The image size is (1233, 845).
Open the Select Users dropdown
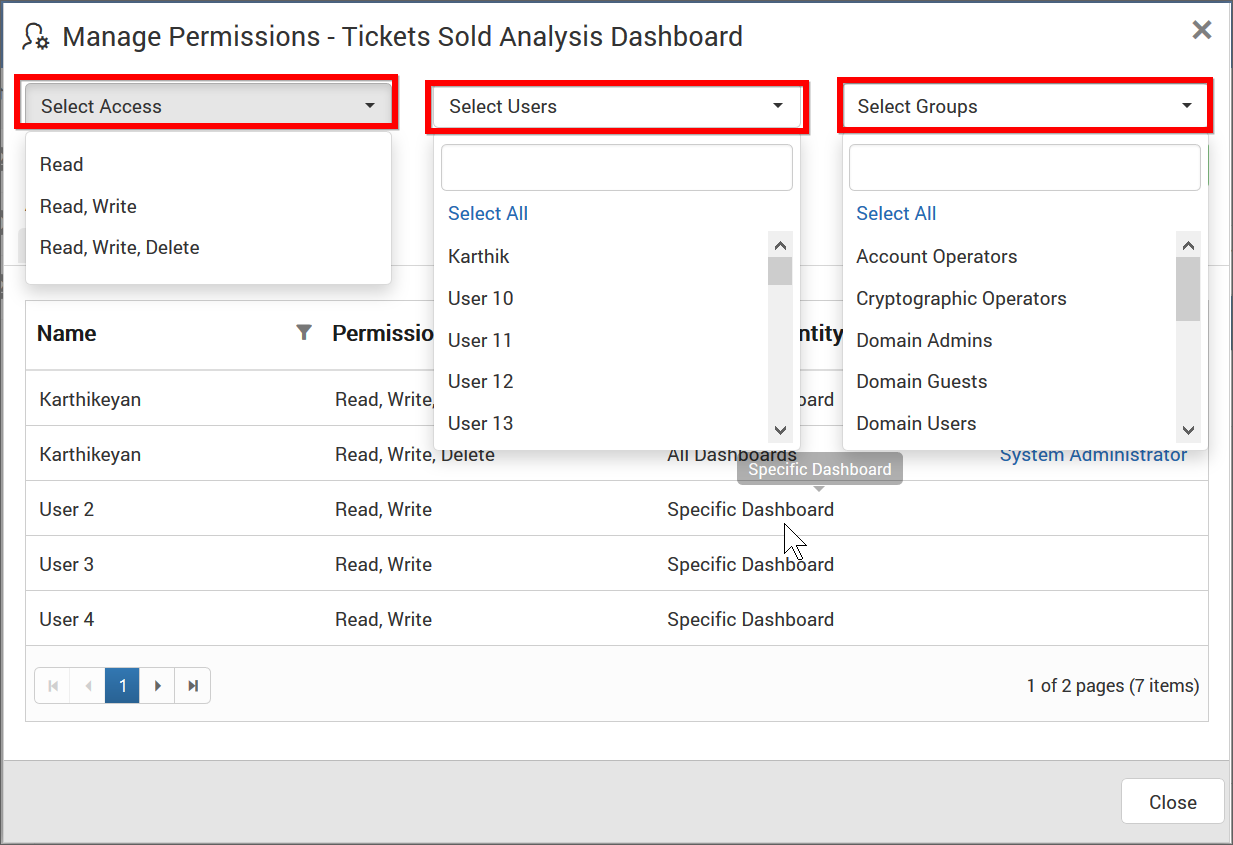[617, 106]
